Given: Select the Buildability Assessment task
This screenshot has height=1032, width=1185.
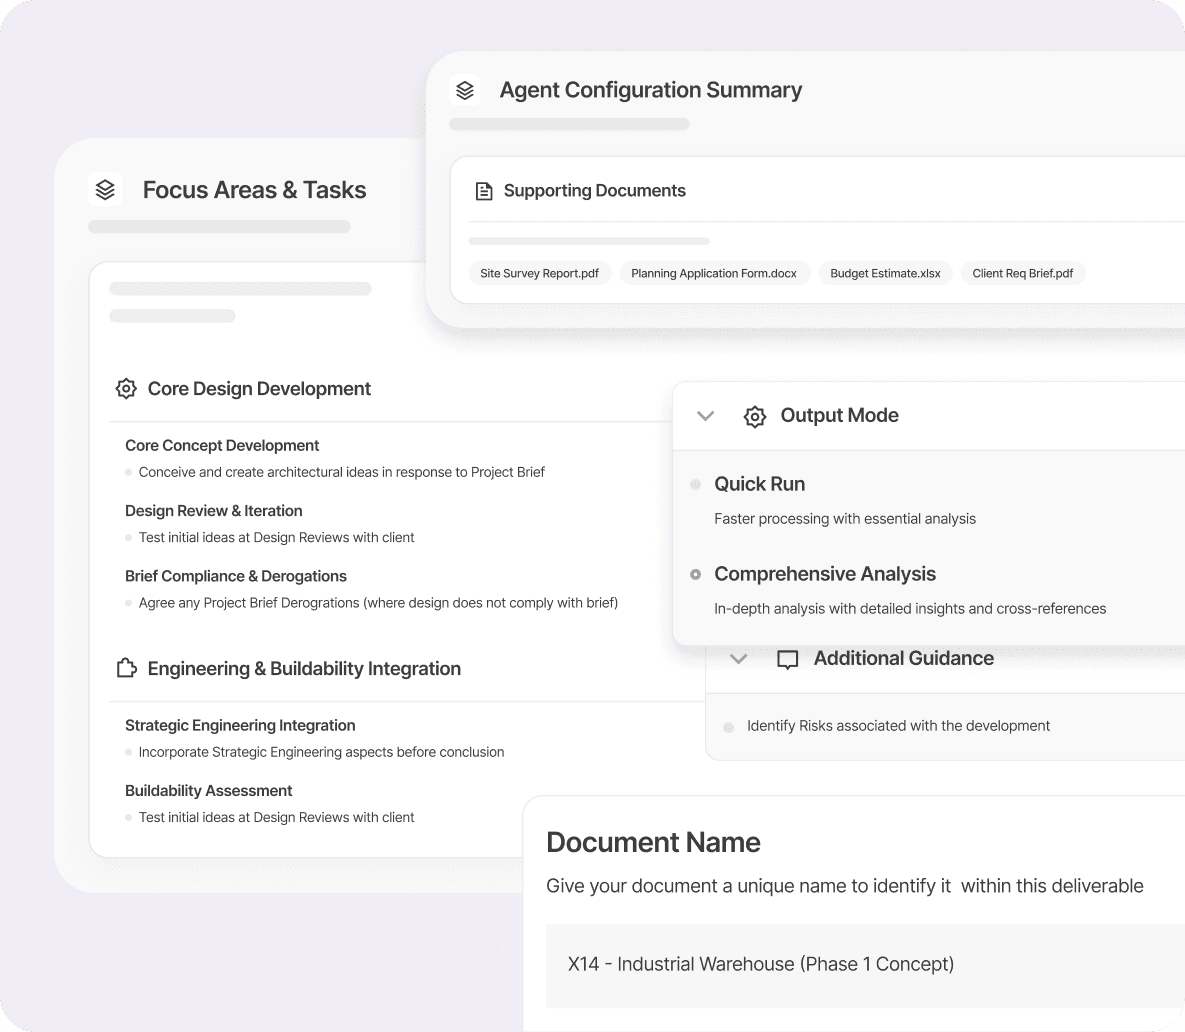Looking at the screenshot, I should pos(208,790).
